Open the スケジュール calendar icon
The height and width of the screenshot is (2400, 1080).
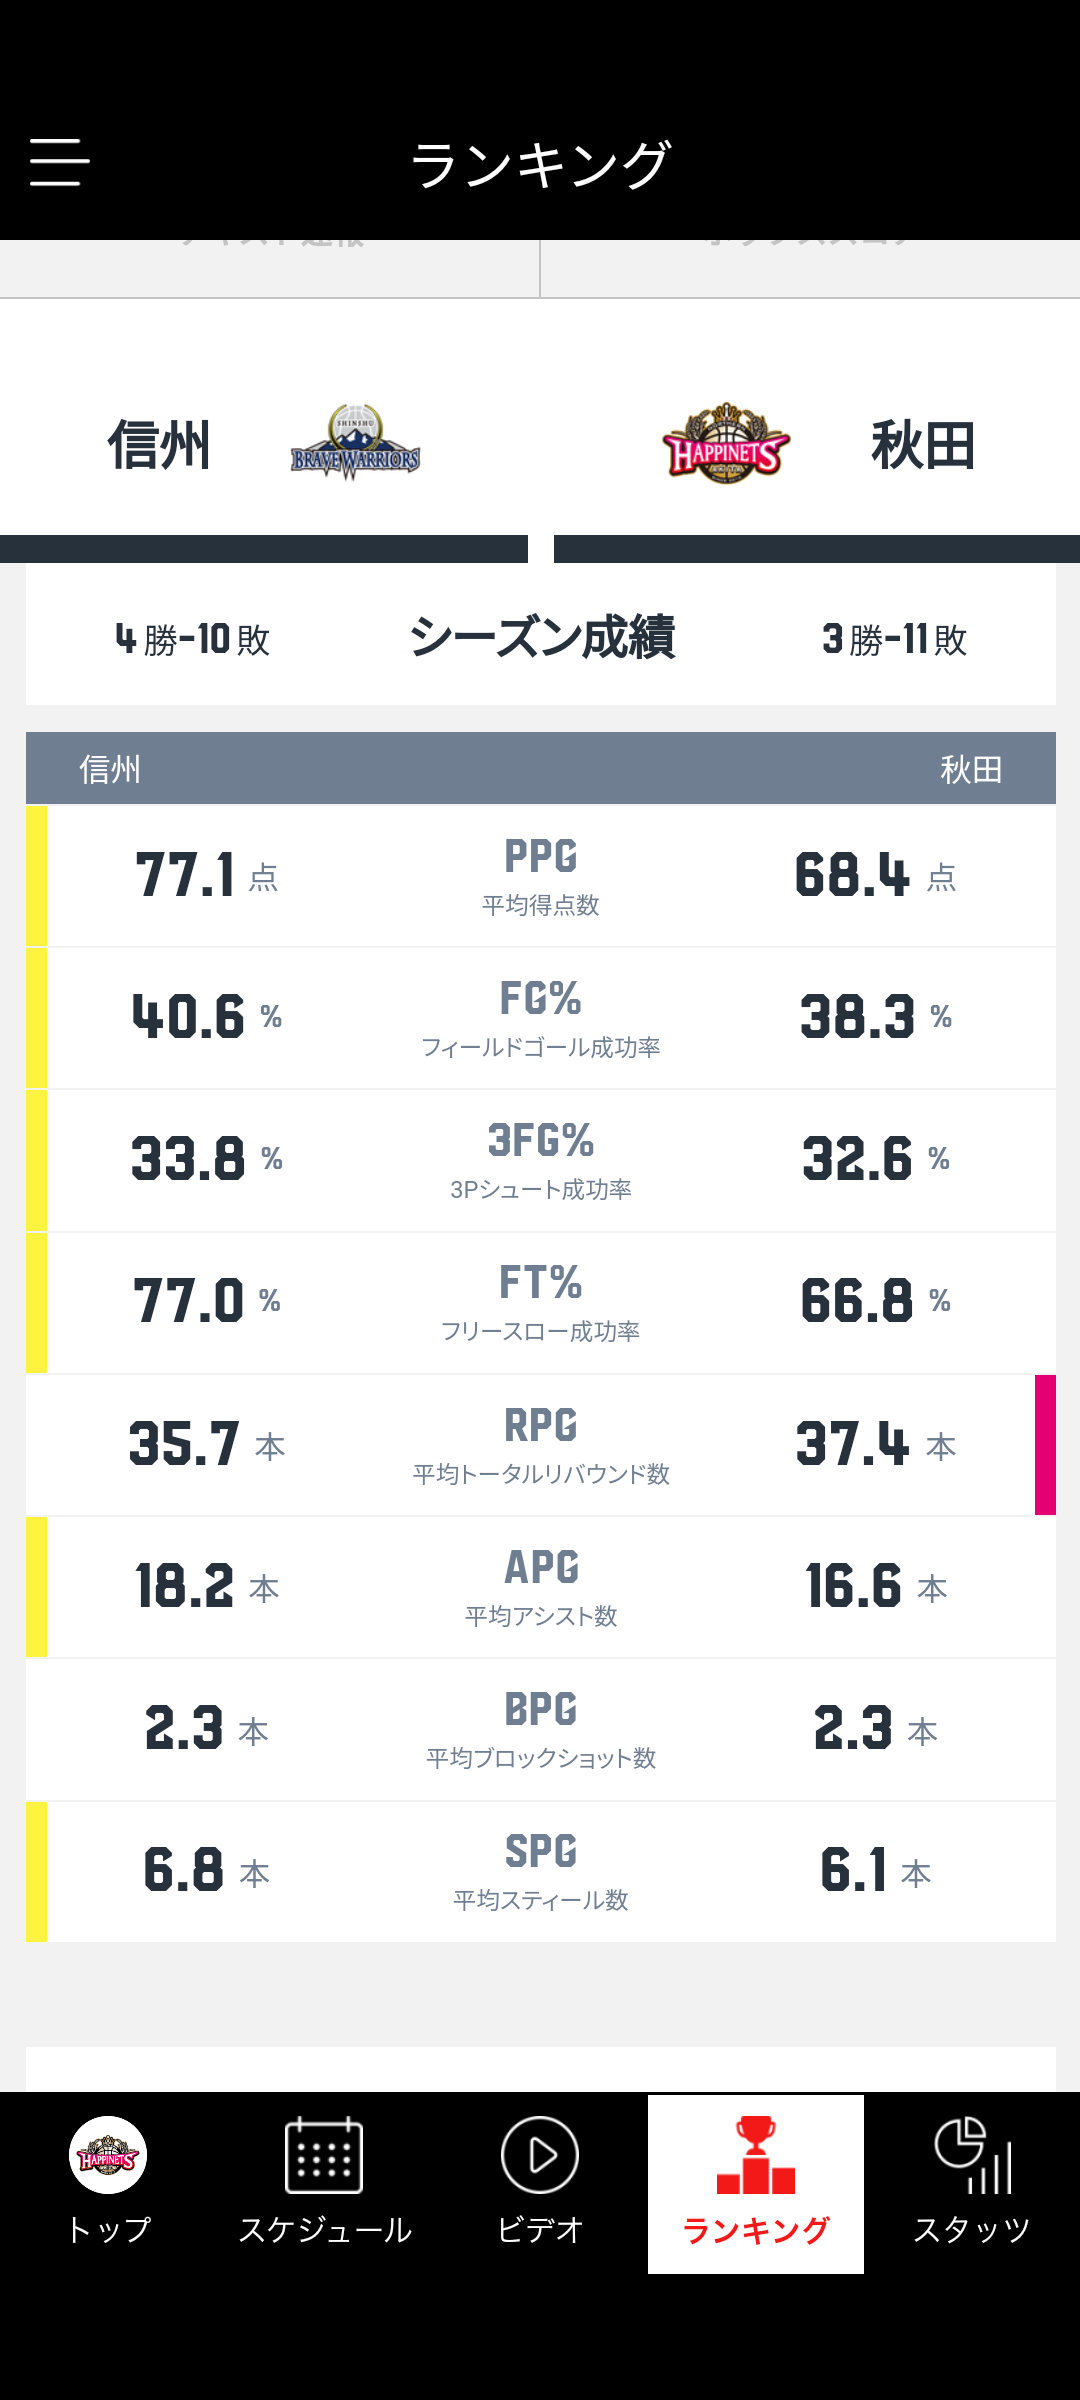tap(324, 2155)
